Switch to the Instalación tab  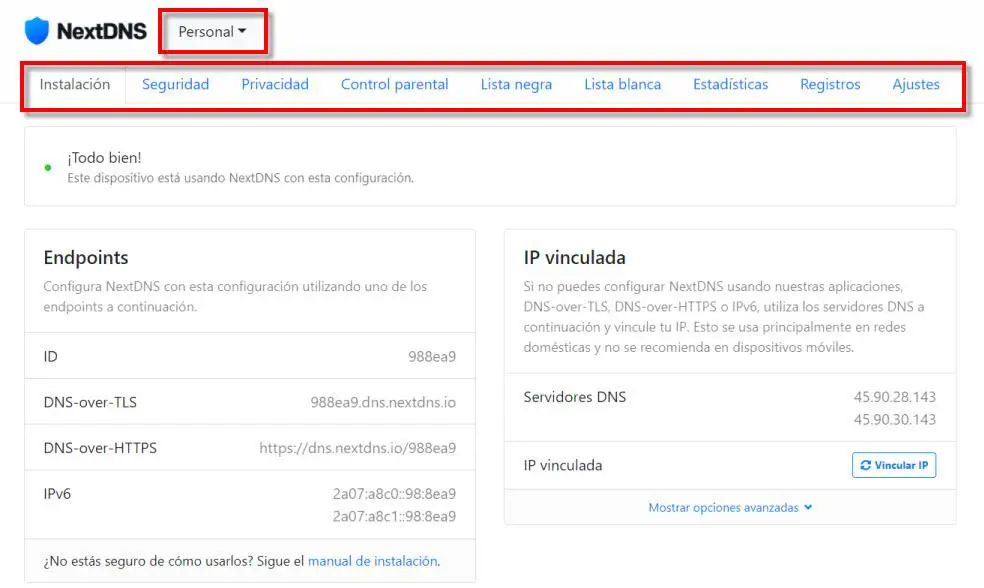(x=75, y=84)
